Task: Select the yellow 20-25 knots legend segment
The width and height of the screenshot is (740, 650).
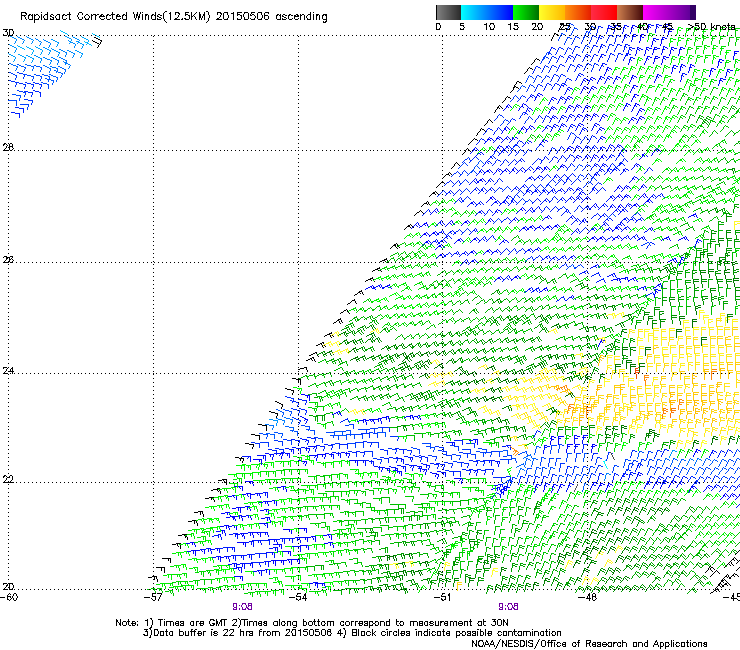Action: click(x=552, y=12)
